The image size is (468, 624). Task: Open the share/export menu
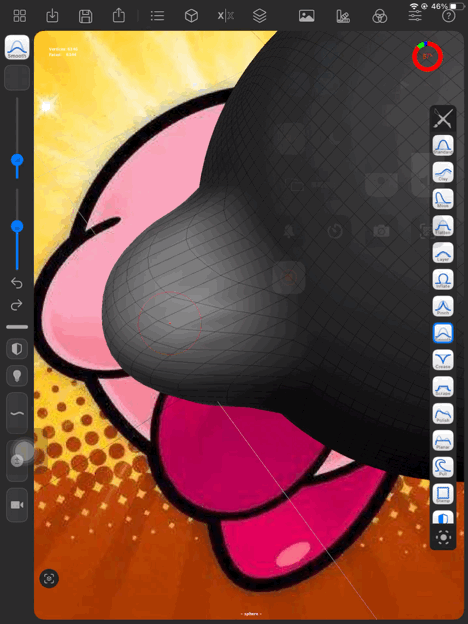(x=119, y=16)
